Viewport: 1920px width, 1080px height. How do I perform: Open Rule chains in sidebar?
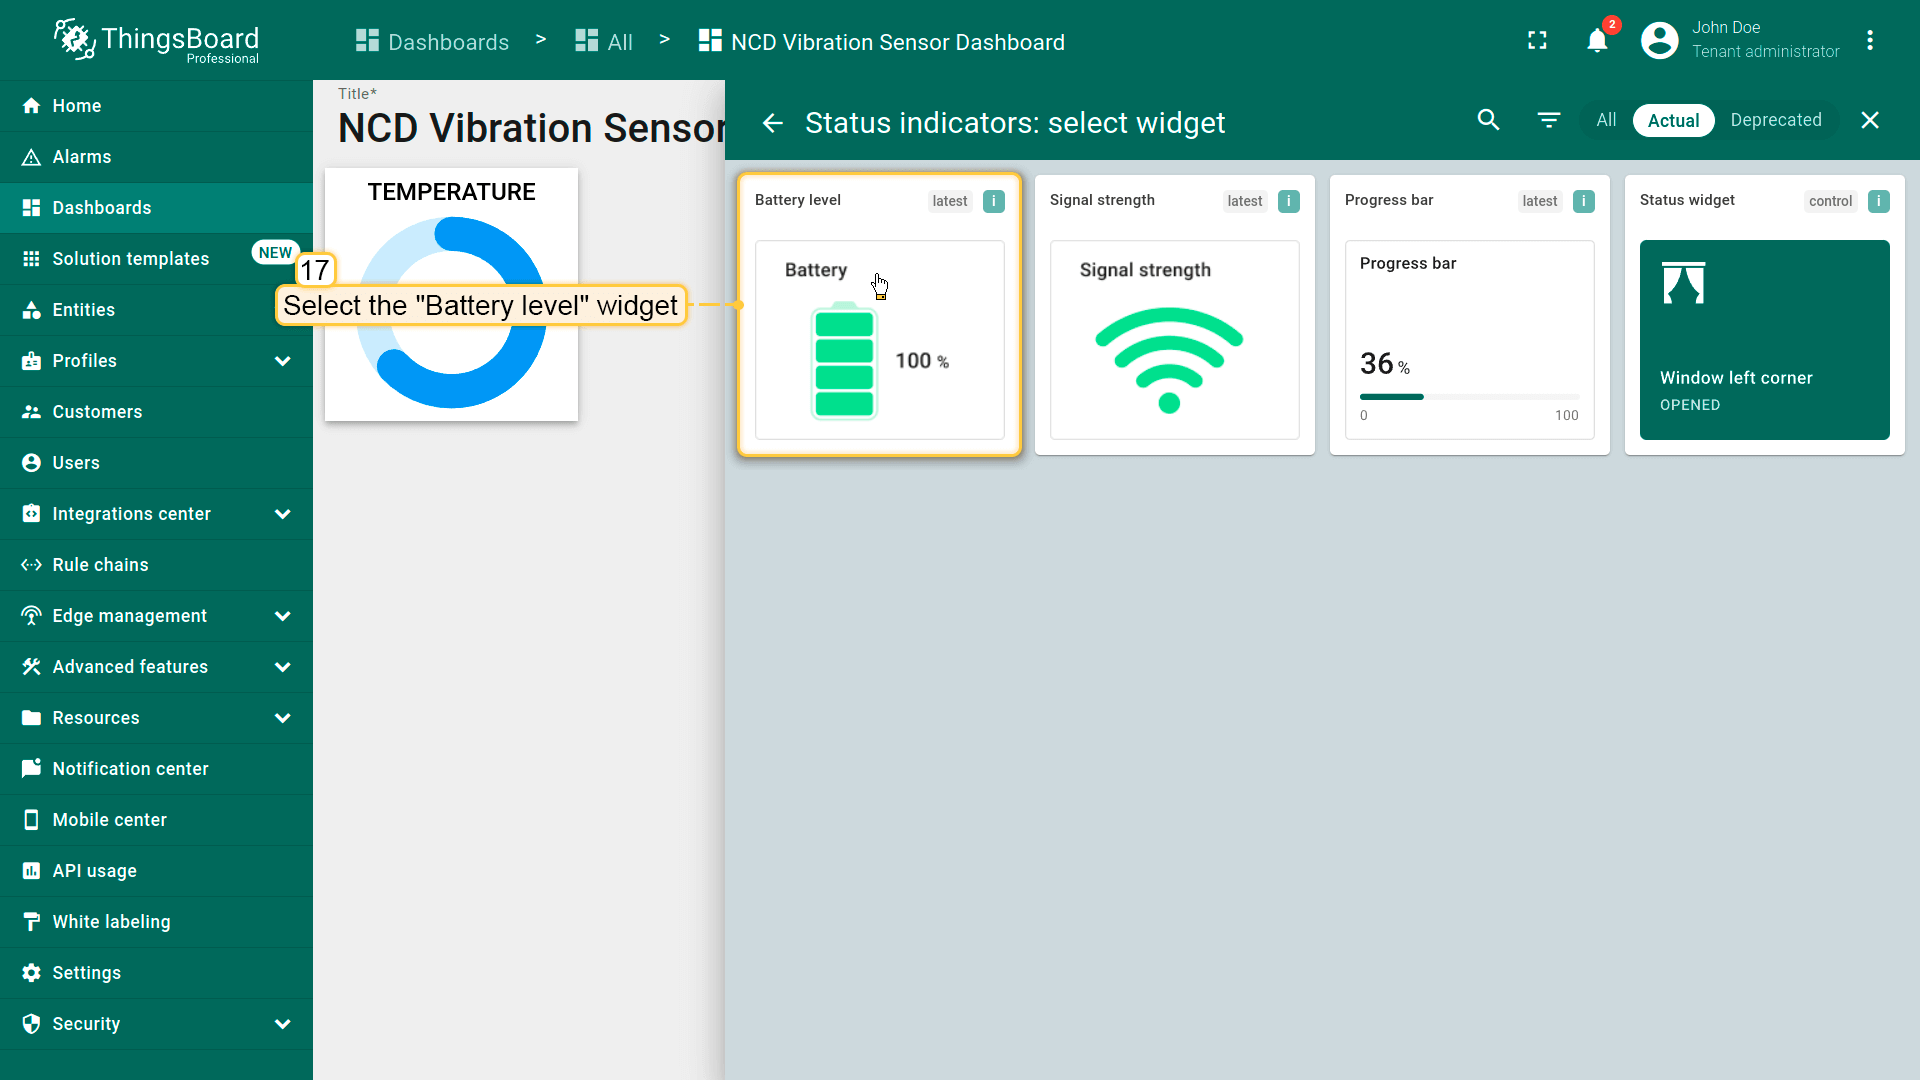[100, 565]
